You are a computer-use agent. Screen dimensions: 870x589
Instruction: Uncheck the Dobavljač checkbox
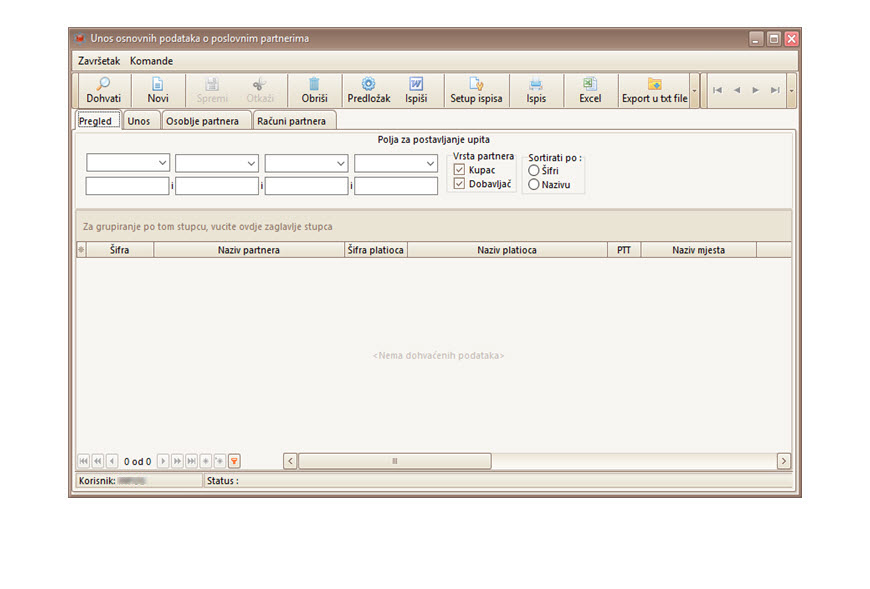(x=459, y=184)
